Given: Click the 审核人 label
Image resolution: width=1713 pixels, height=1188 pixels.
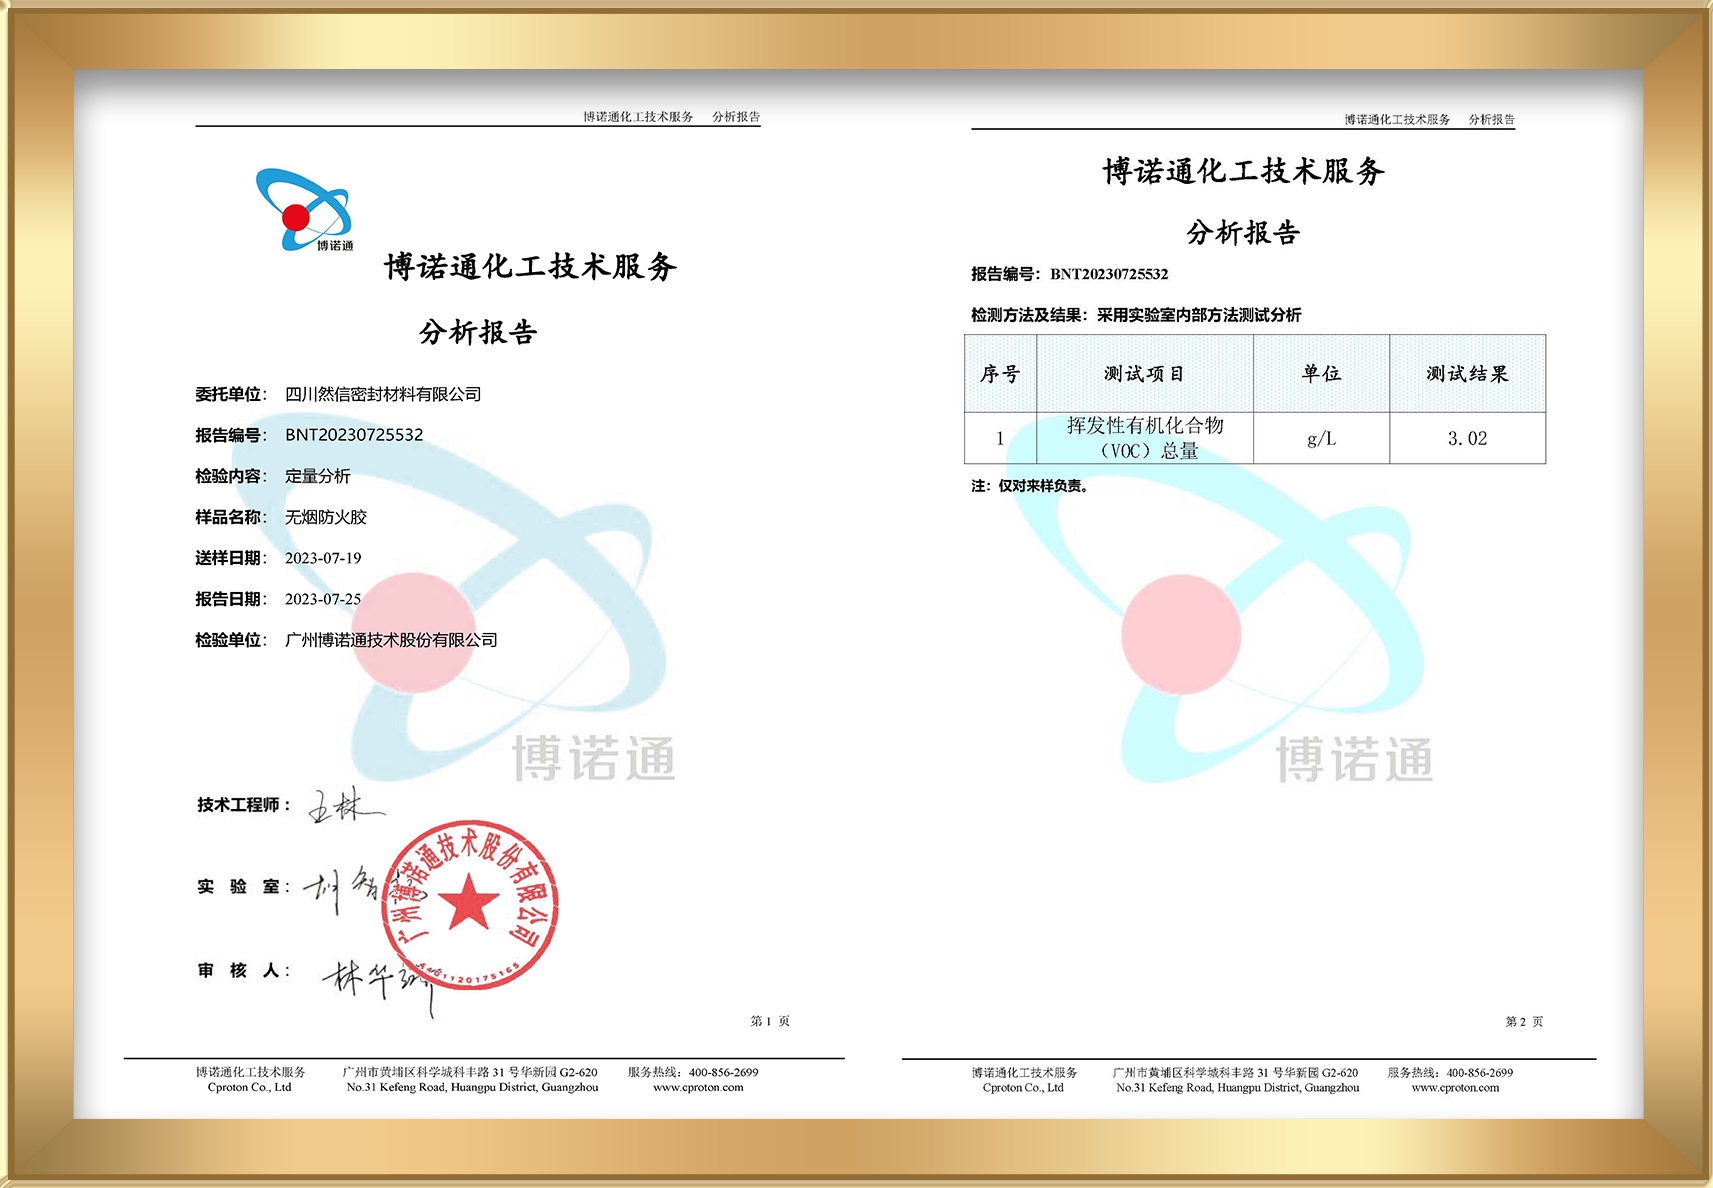Looking at the screenshot, I should pos(243,970).
